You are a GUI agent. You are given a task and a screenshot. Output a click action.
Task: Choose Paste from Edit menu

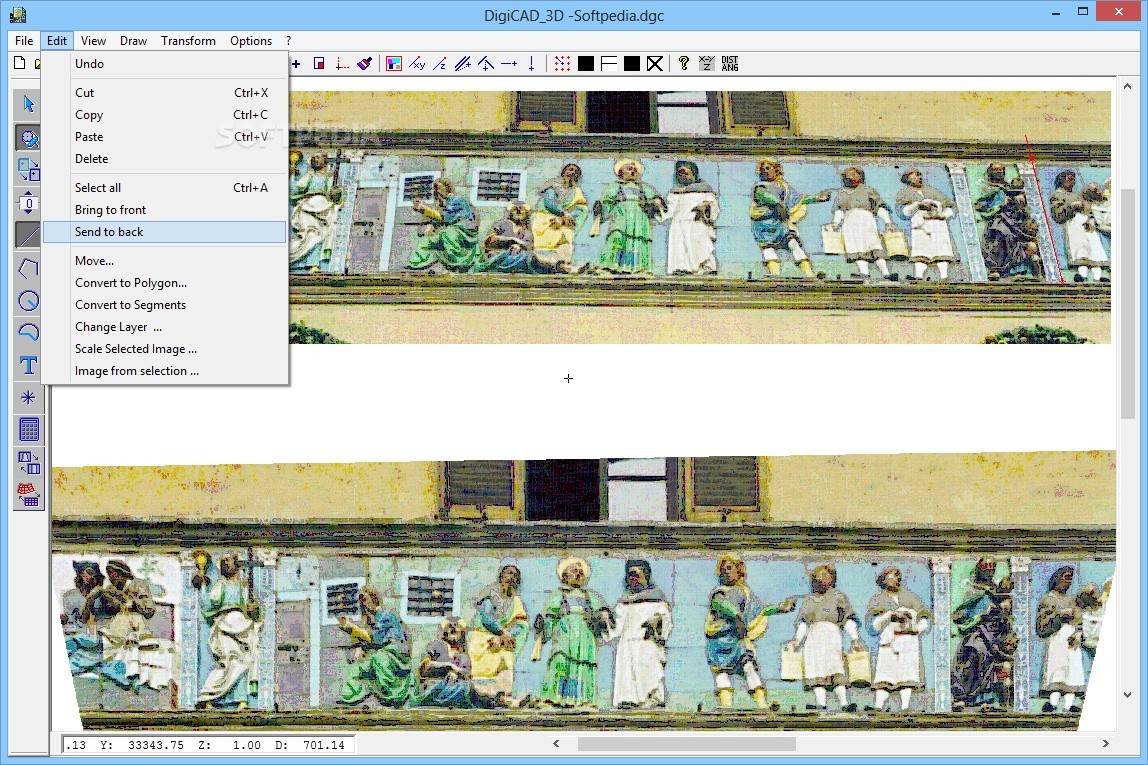pyautogui.click(x=165, y=137)
